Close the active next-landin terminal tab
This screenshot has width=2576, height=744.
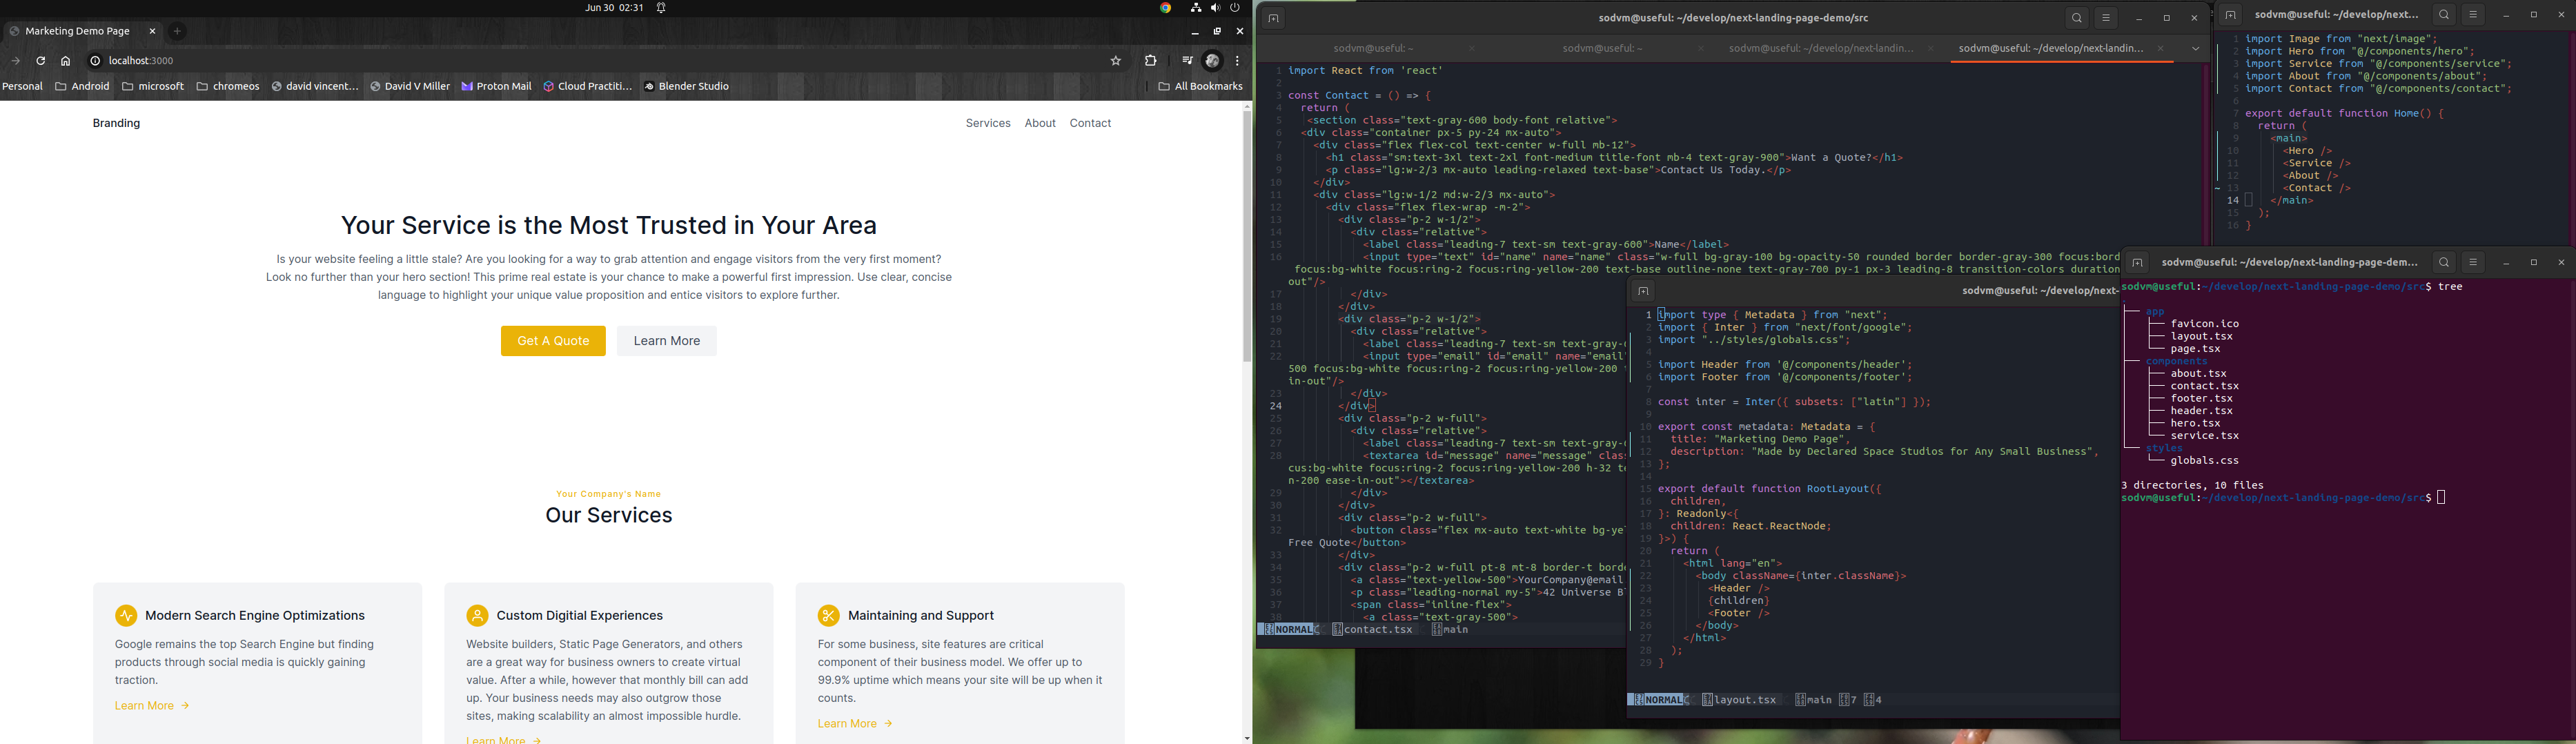(x=2161, y=49)
